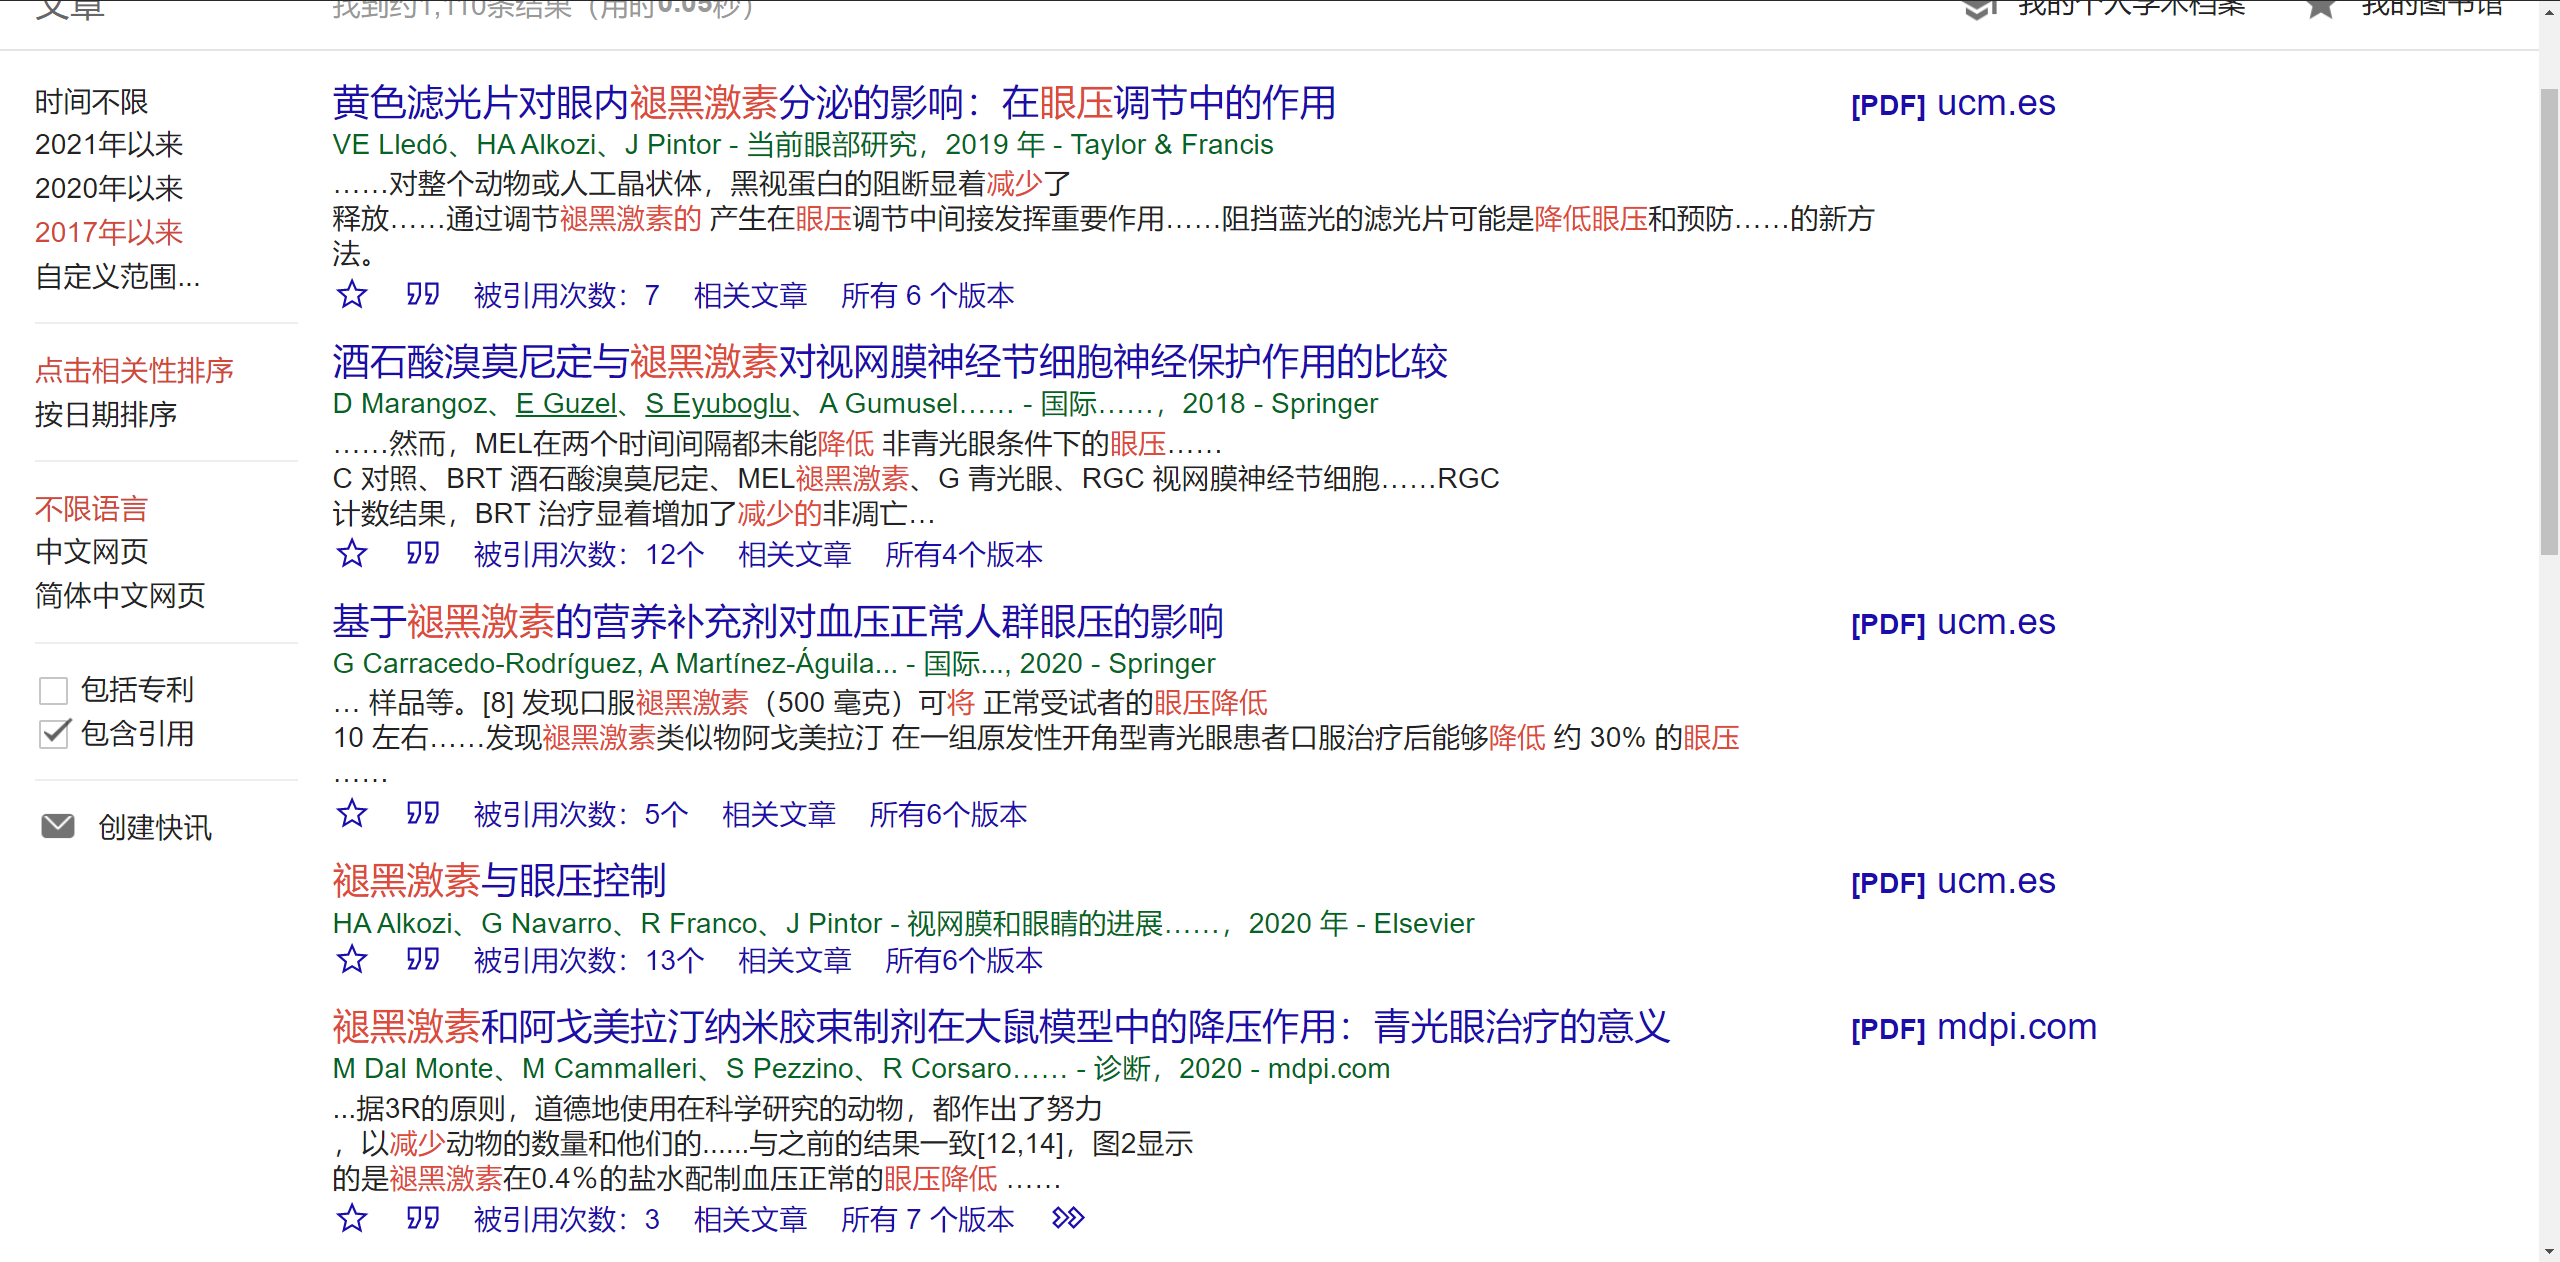Open first result's ucm.es PDF link
The width and height of the screenshot is (2560, 1262).
[x=1953, y=104]
